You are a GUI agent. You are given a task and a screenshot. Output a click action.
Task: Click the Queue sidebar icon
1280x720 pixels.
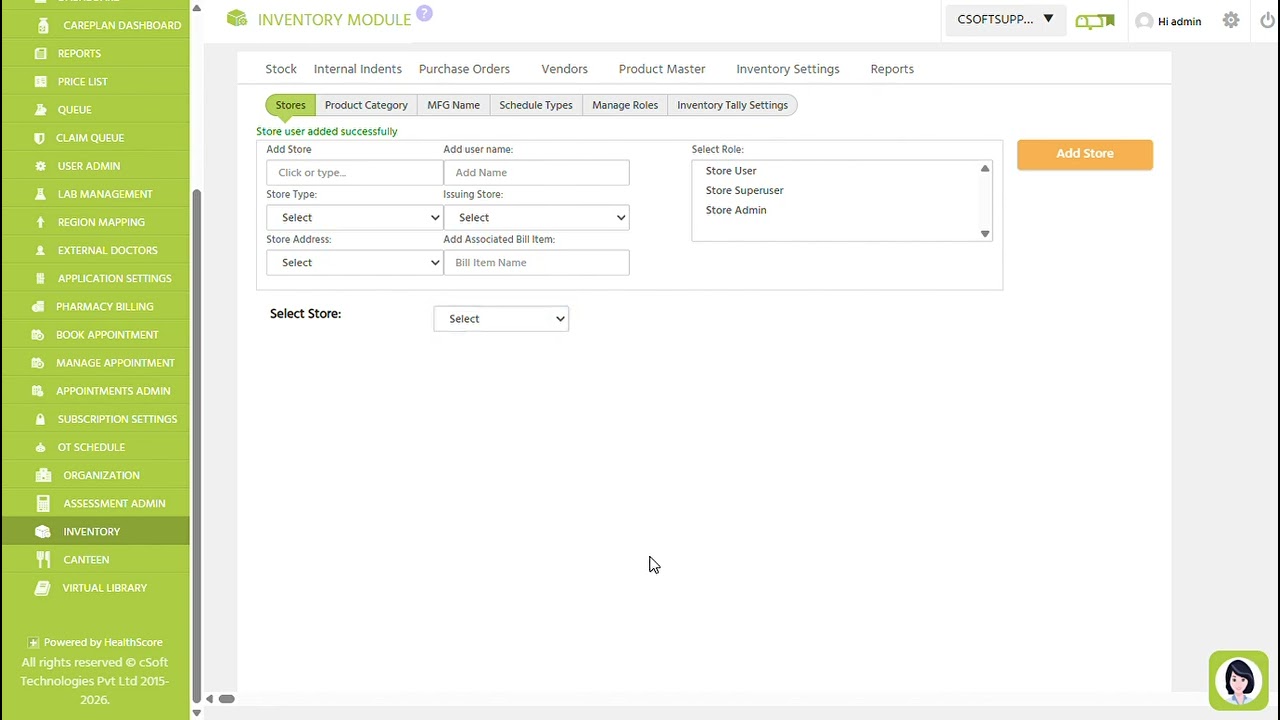click(x=40, y=109)
